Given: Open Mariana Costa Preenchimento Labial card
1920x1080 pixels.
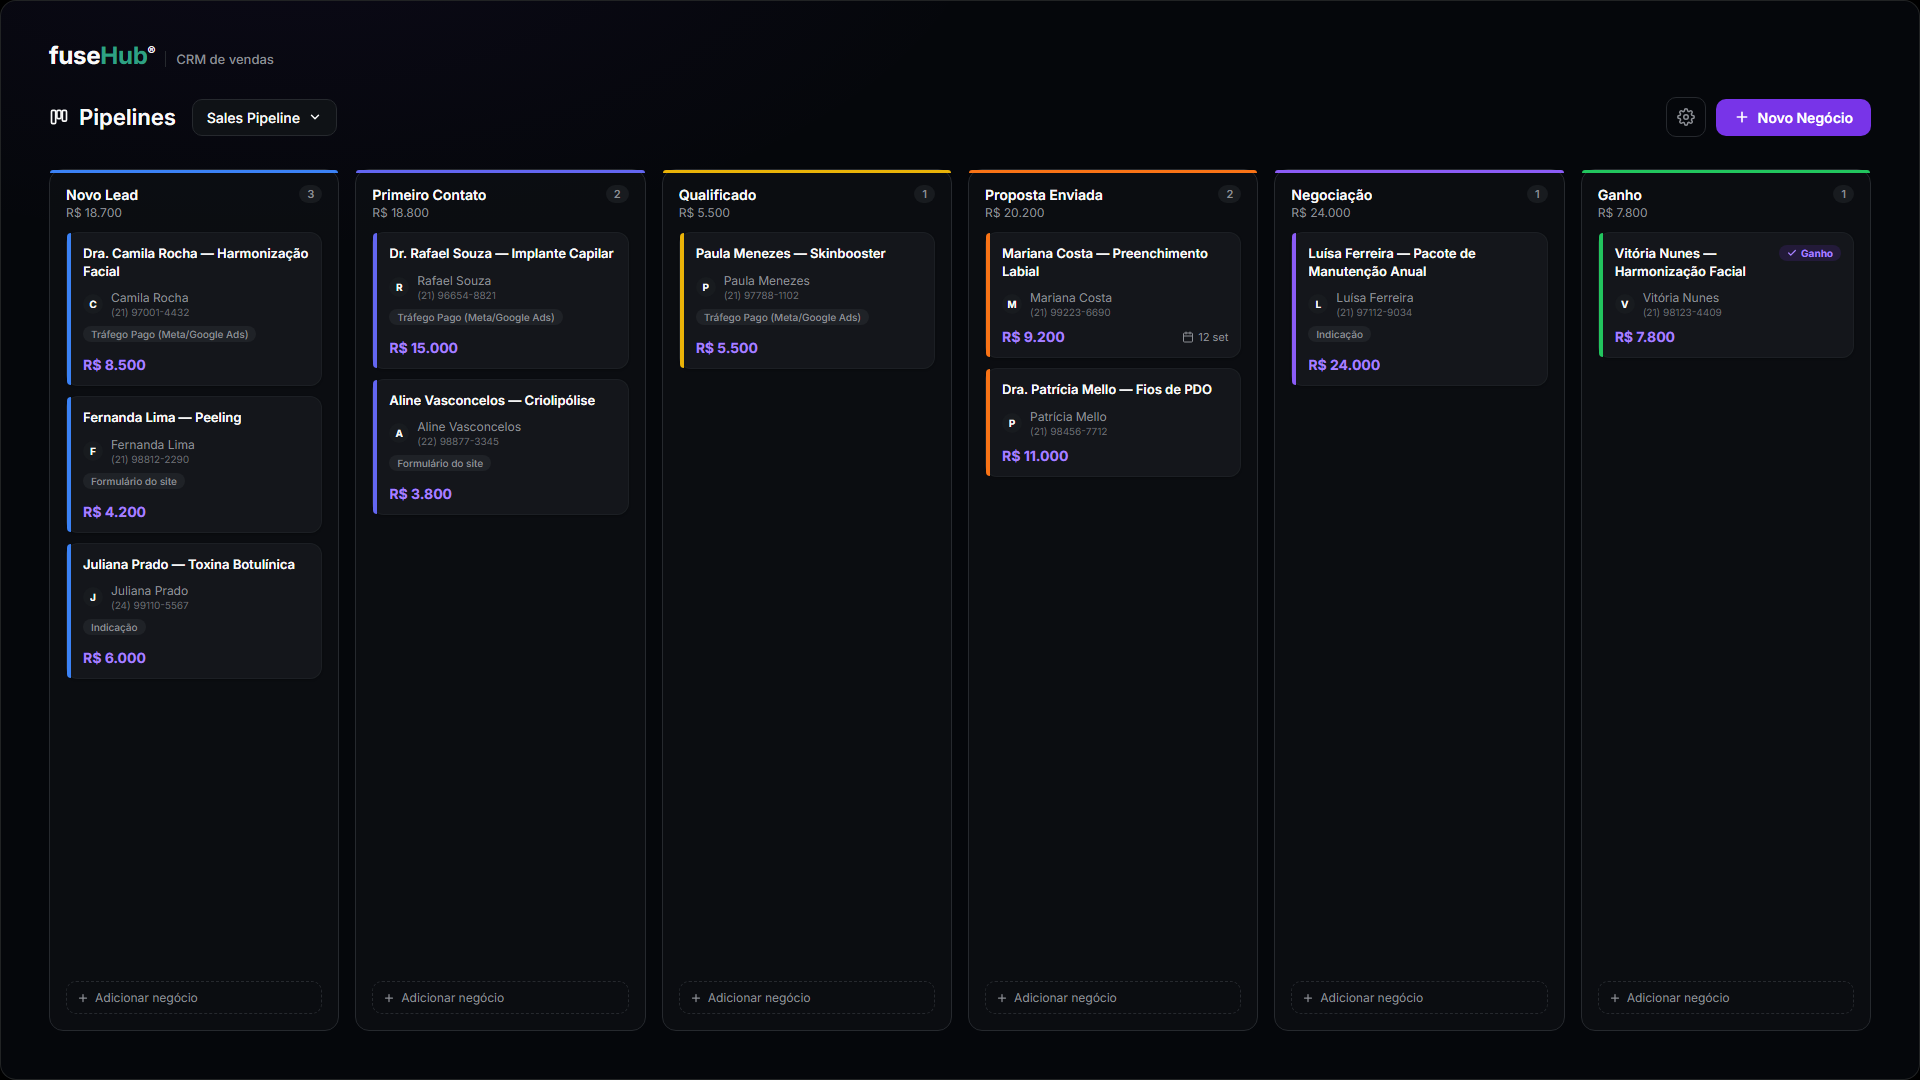Looking at the screenshot, I should (1113, 295).
